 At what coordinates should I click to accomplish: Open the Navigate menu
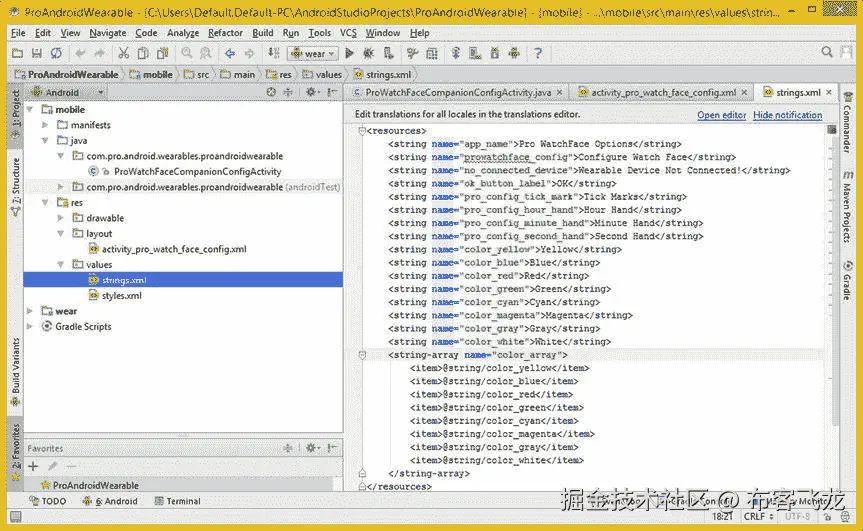coord(108,33)
